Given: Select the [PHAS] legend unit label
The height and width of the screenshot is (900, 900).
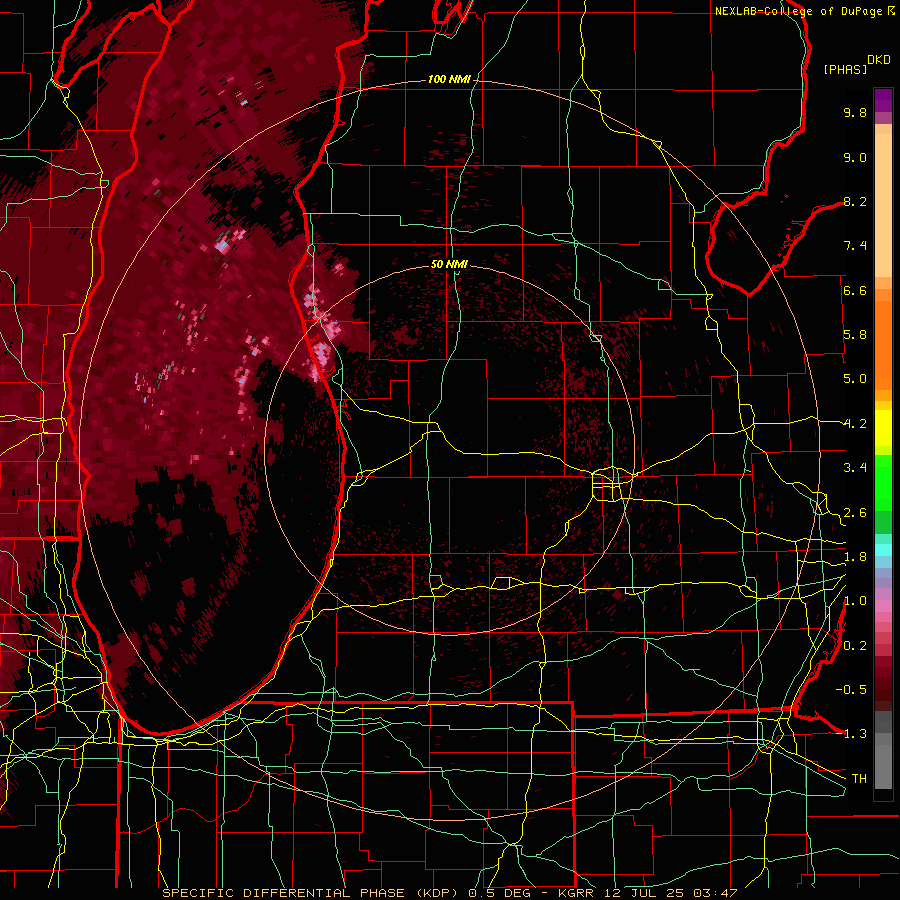Looking at the screenshot, I should coord(845,70).
